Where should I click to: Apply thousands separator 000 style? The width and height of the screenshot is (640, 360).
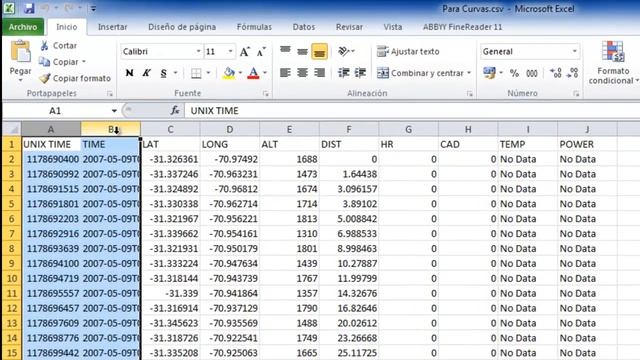pyautogui.click(x=532, y=73)
